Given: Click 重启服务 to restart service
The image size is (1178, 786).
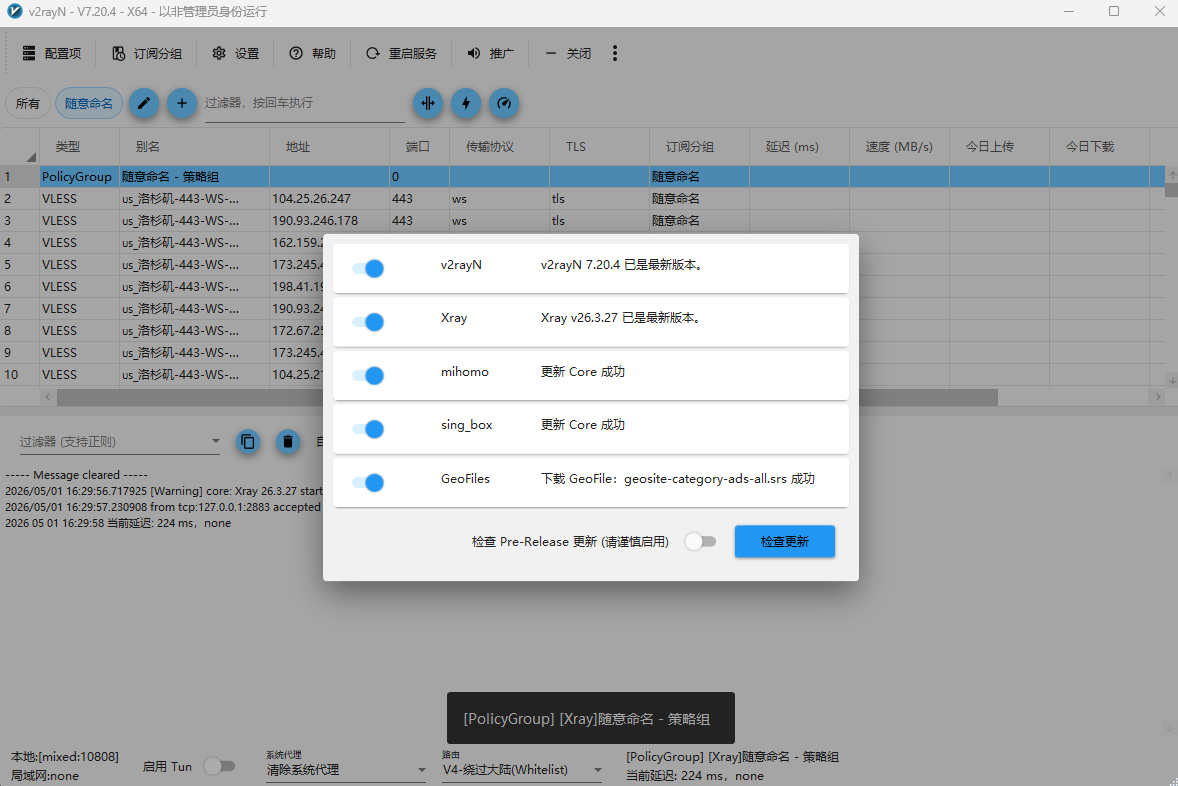Looking at the screenshot, I should (401, 53).
